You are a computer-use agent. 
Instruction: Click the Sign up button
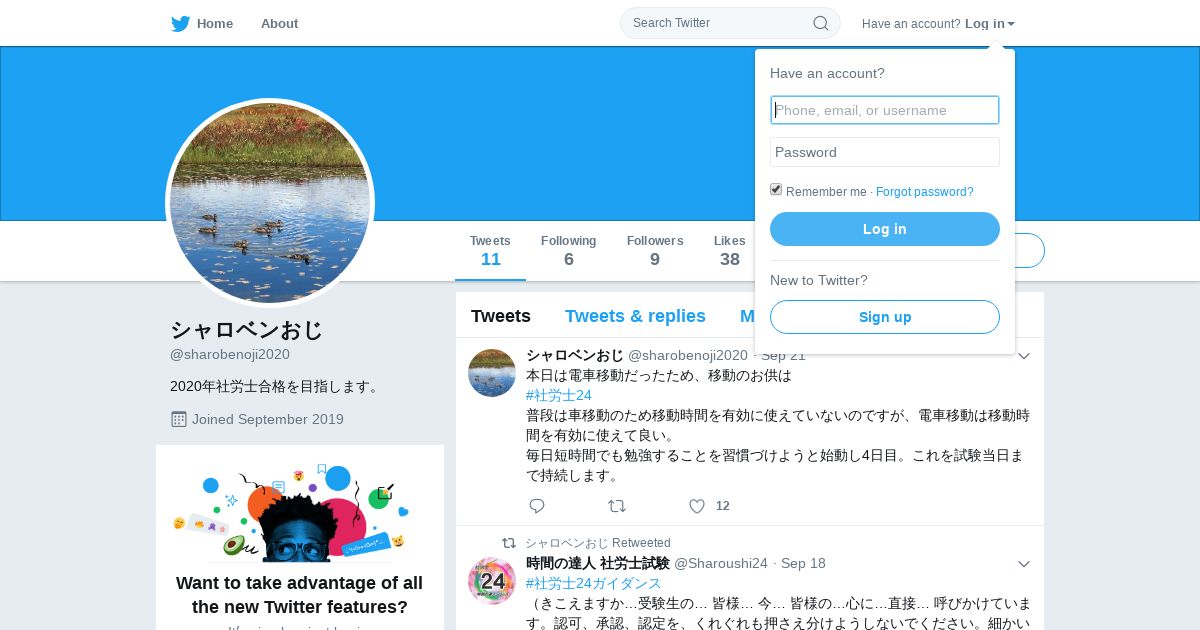coord(885,317)
